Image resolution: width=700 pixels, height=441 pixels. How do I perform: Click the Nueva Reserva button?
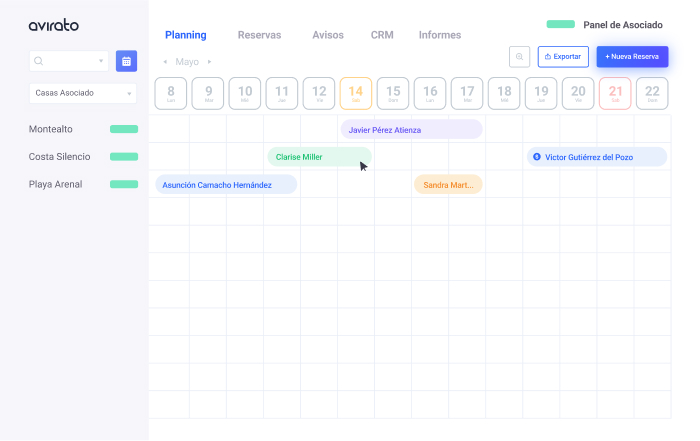pos(632,57)
